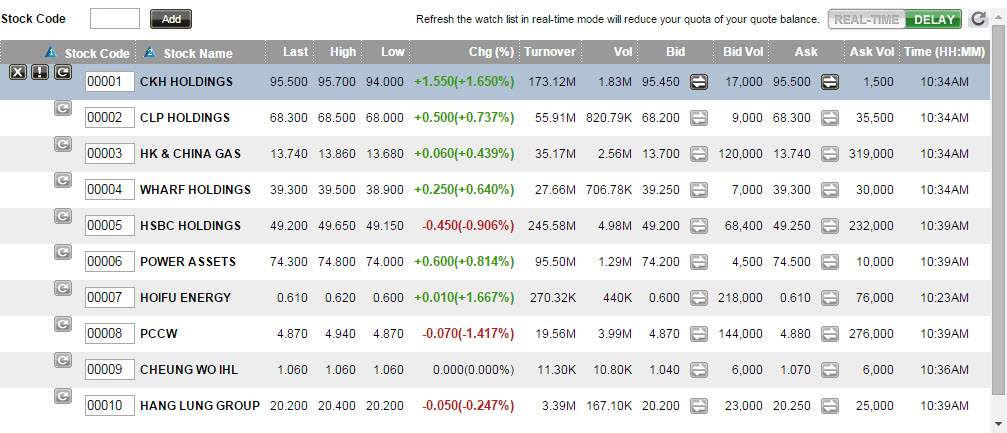
Task: Sort by Stock Name using triangle 2
Action: tap(150, 52)
